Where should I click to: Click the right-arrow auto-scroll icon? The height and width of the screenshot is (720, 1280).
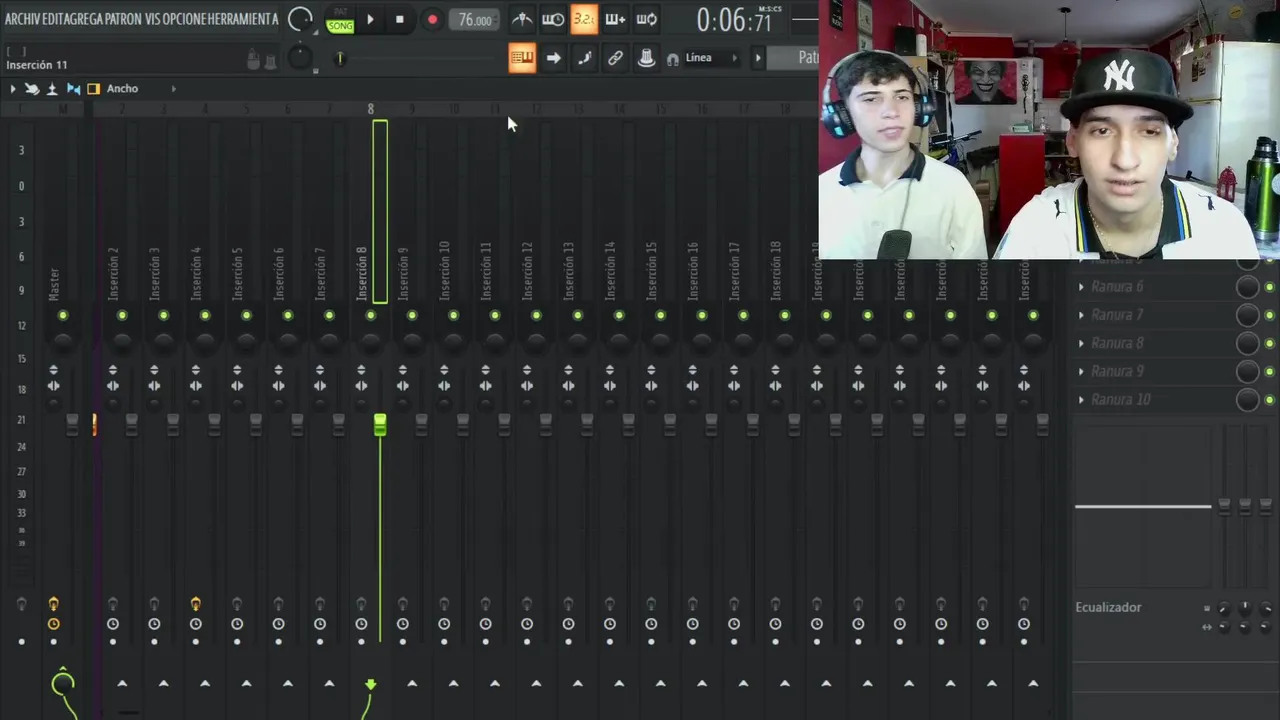click(553, 58)
